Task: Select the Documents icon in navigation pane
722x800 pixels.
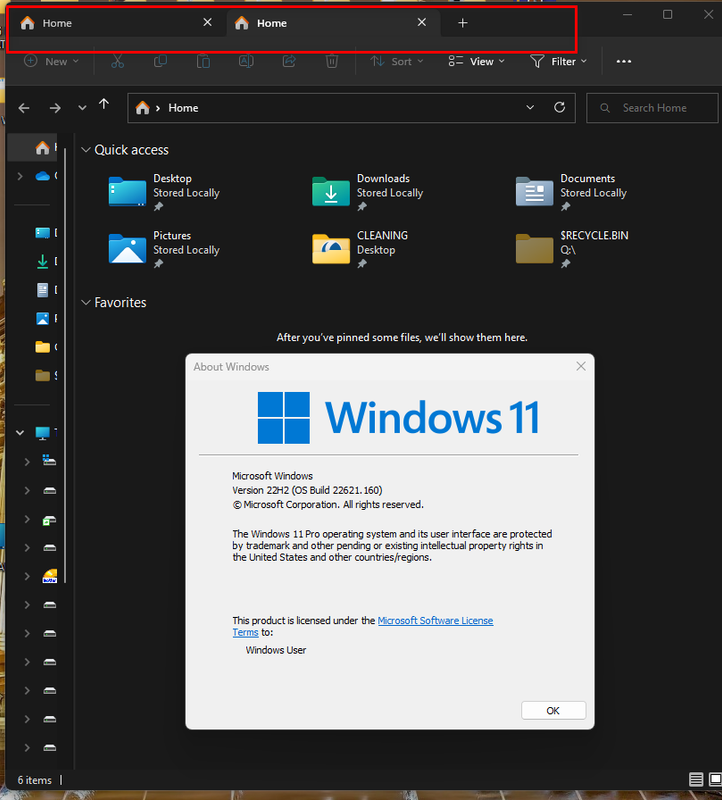Action: (x=42, y=290)
